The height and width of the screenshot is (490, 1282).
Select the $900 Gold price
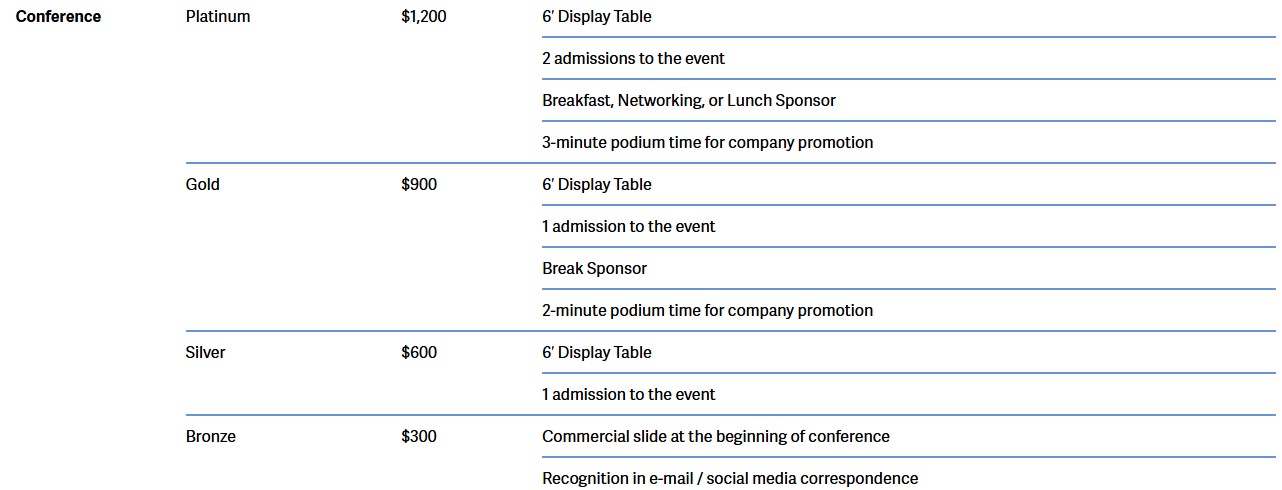pos(419,185)
